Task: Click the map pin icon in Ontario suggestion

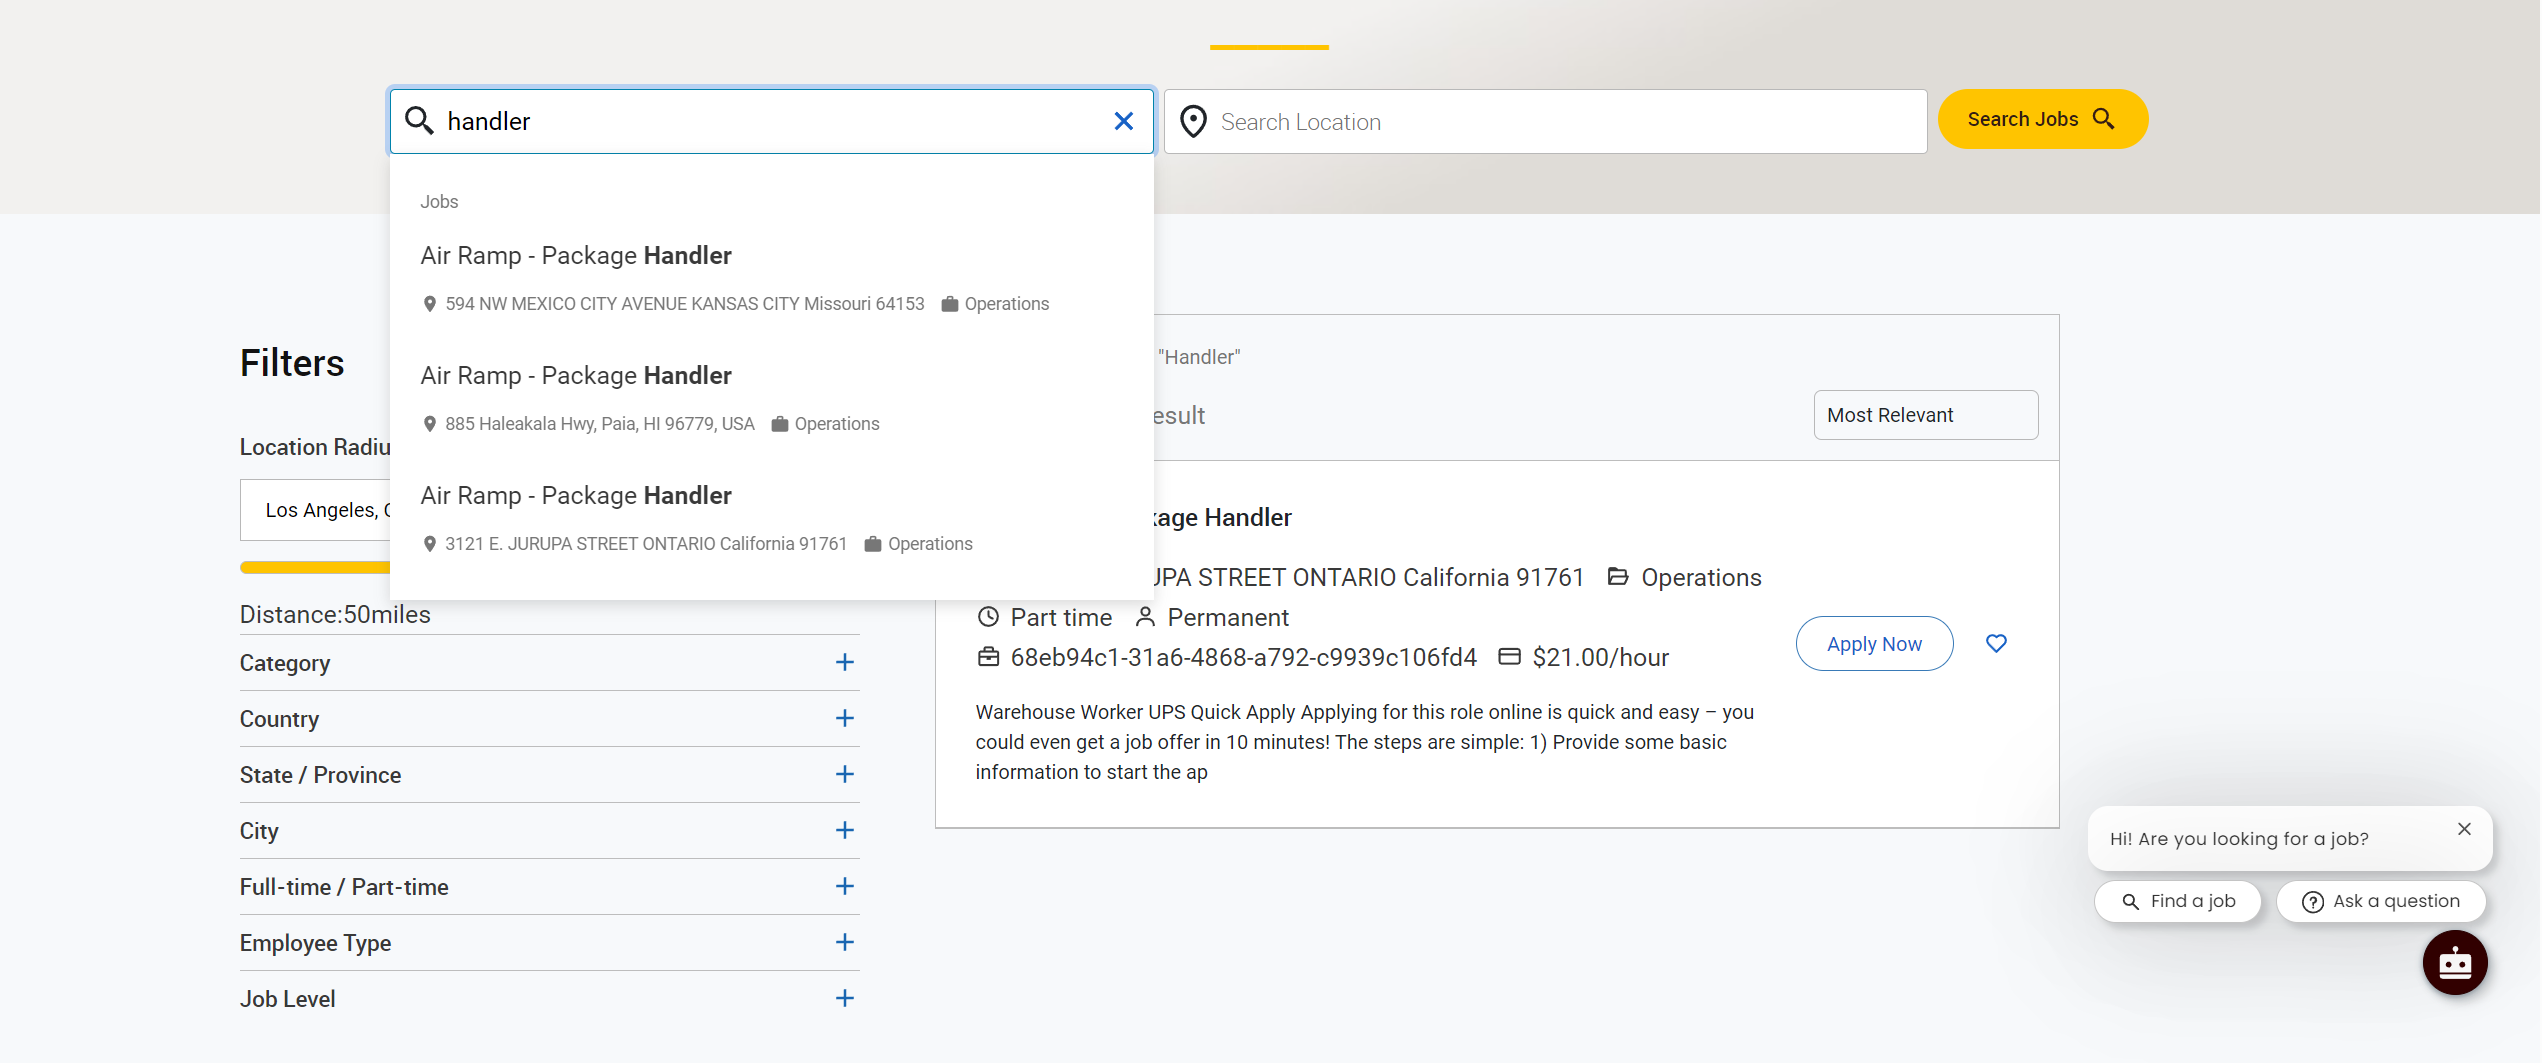Action: (430, 544)
